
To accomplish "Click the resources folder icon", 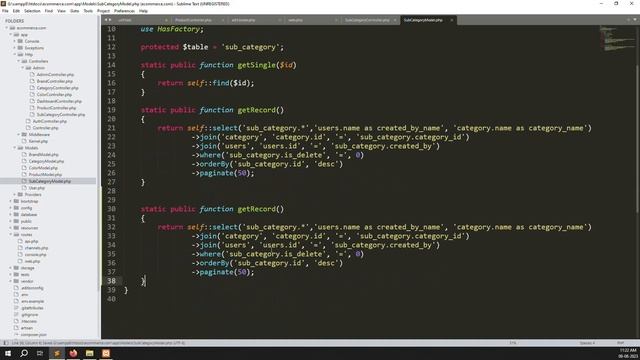I will tap(16, 228).
